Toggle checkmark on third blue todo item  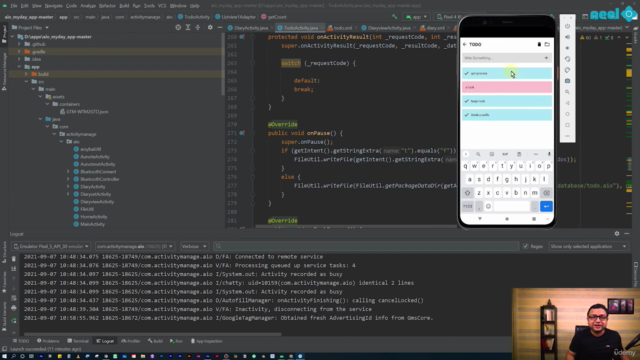pos(467,101)
